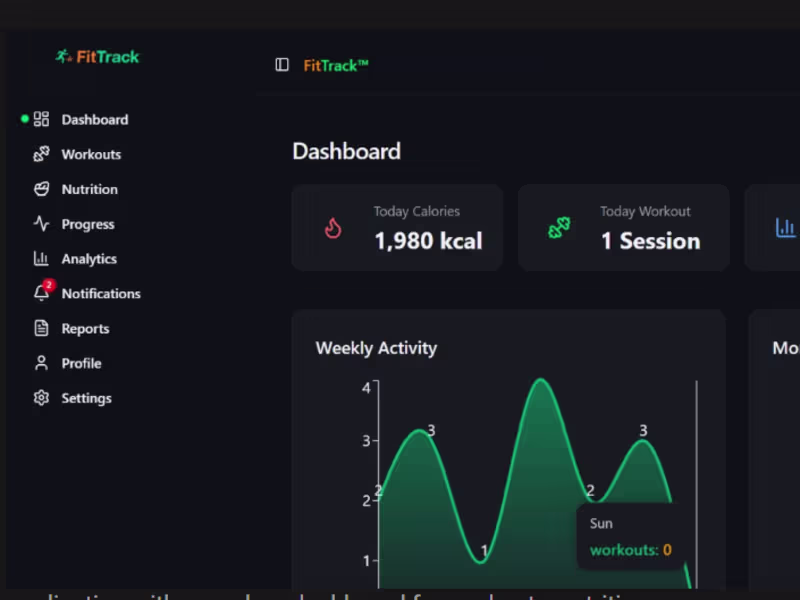Click the red notification badge showing 2
This screenshot has height=600, width=800.
coord(48,285)
